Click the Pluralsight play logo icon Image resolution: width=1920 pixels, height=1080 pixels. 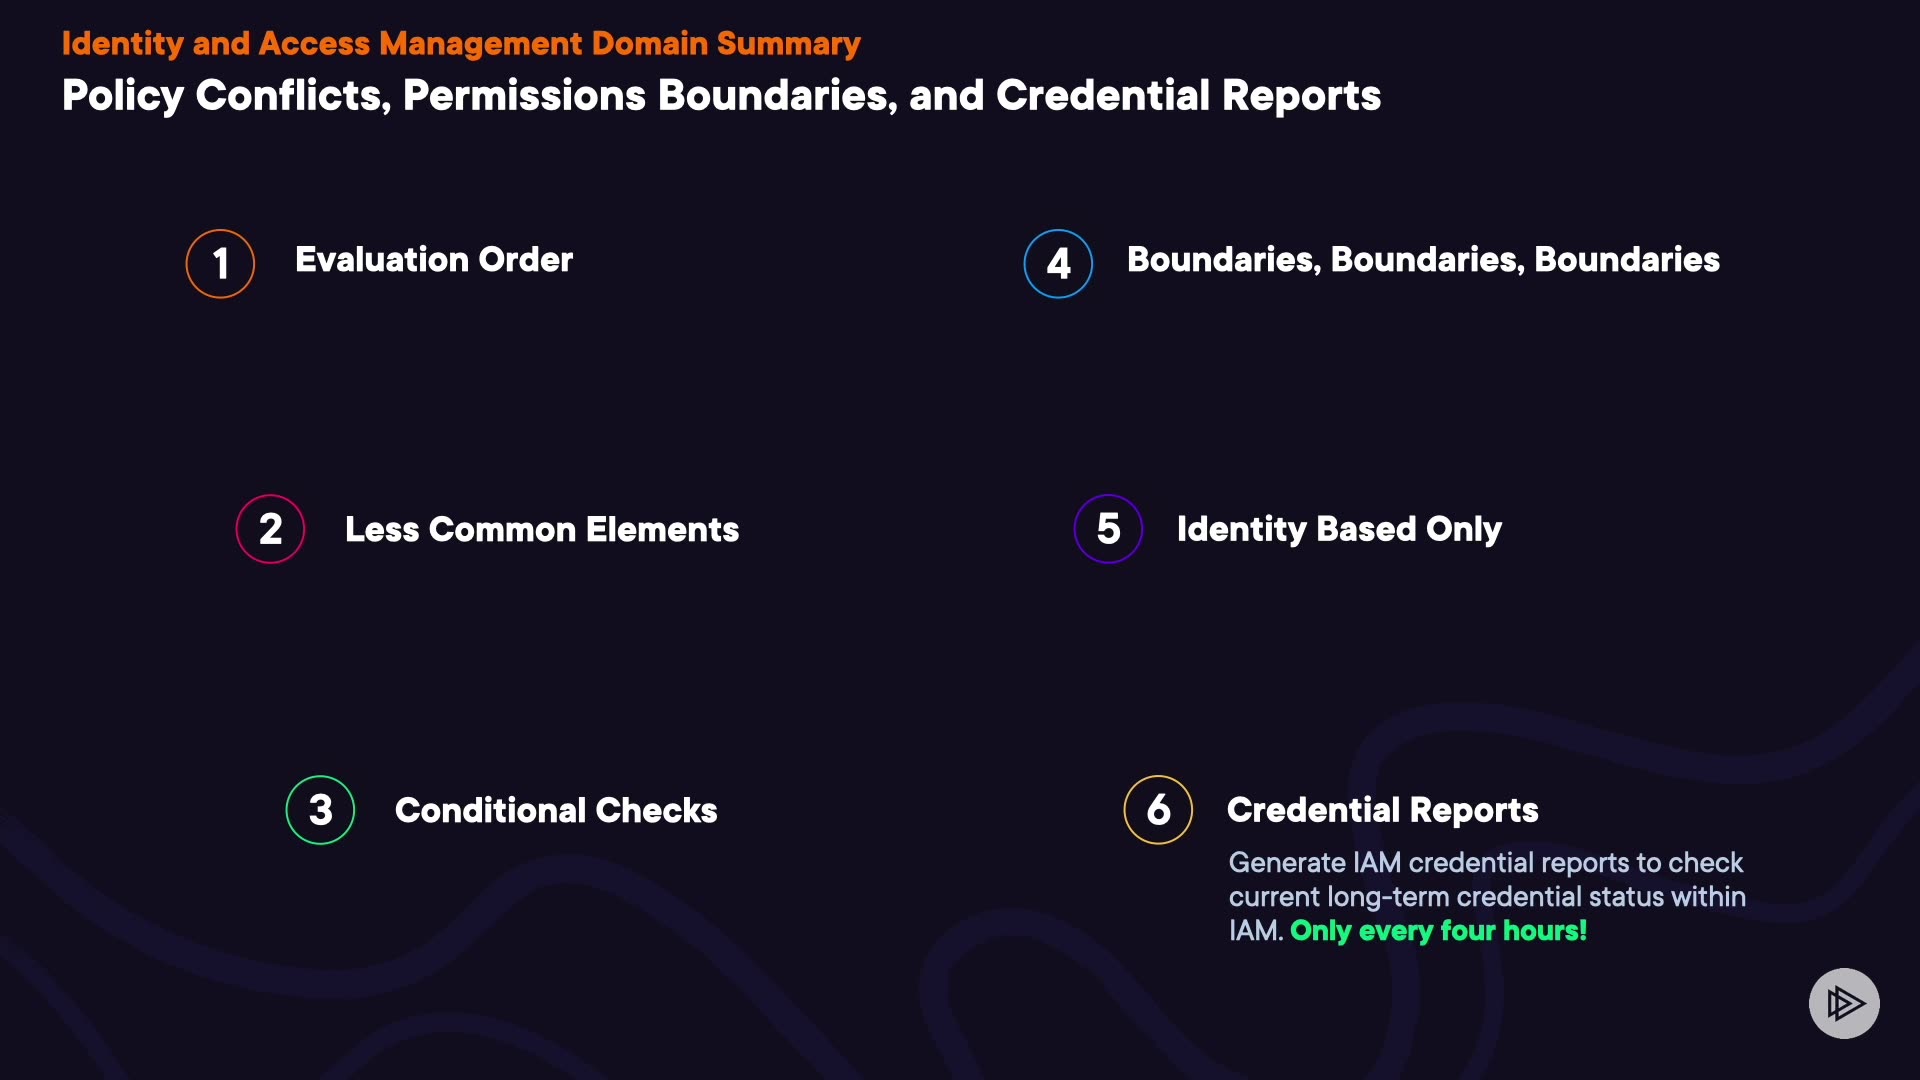(x=1844, y=1003)
